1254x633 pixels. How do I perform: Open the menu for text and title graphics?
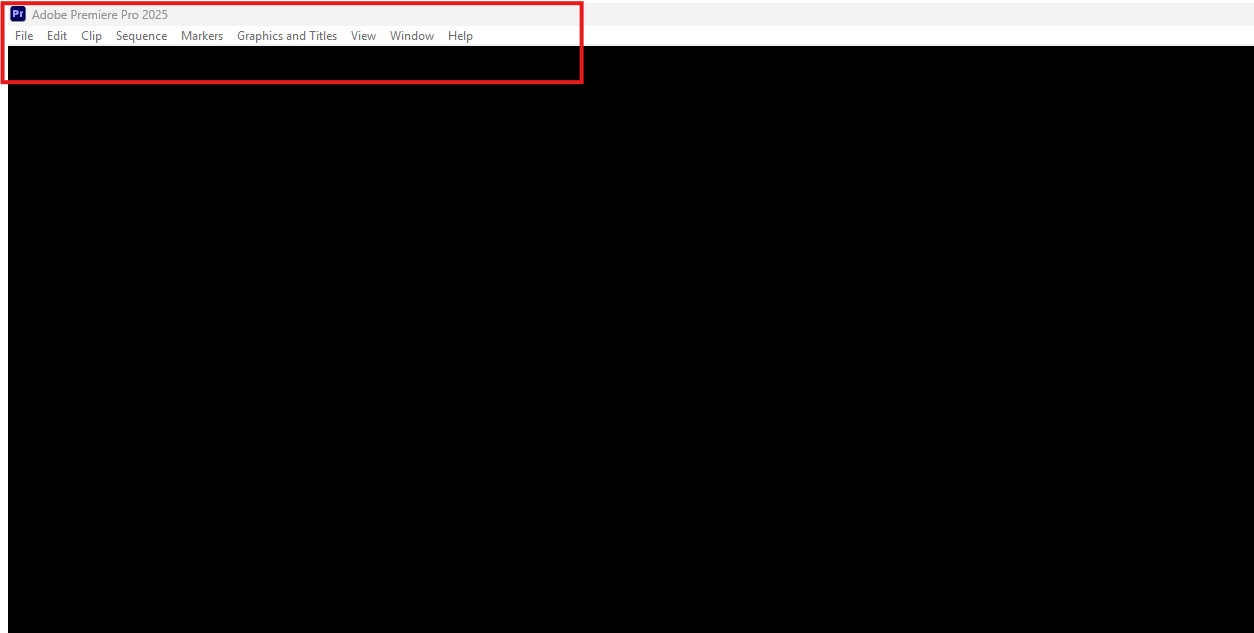click(287, 36)
